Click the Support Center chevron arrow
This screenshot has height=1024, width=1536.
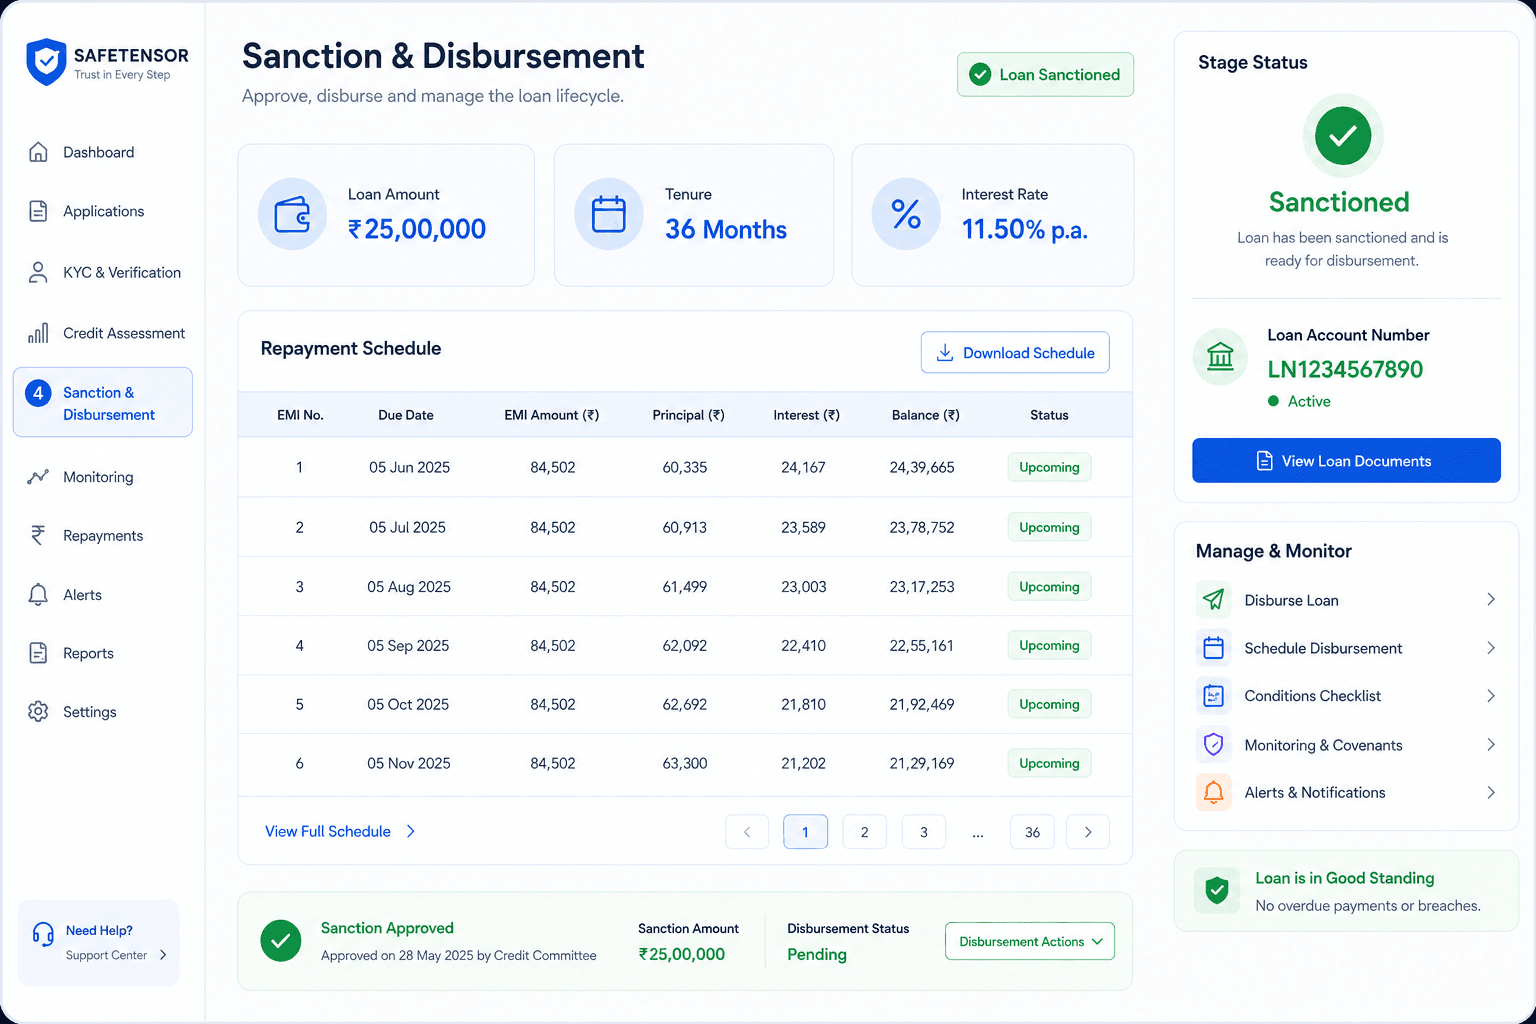coord(163,955)
